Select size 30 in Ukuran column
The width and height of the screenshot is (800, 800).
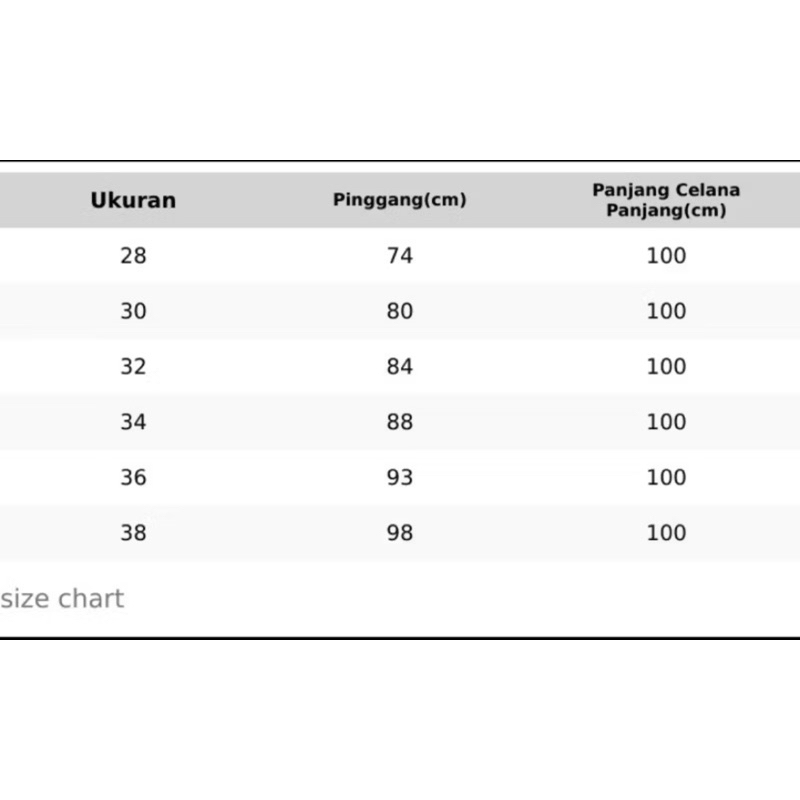(133, 311)
